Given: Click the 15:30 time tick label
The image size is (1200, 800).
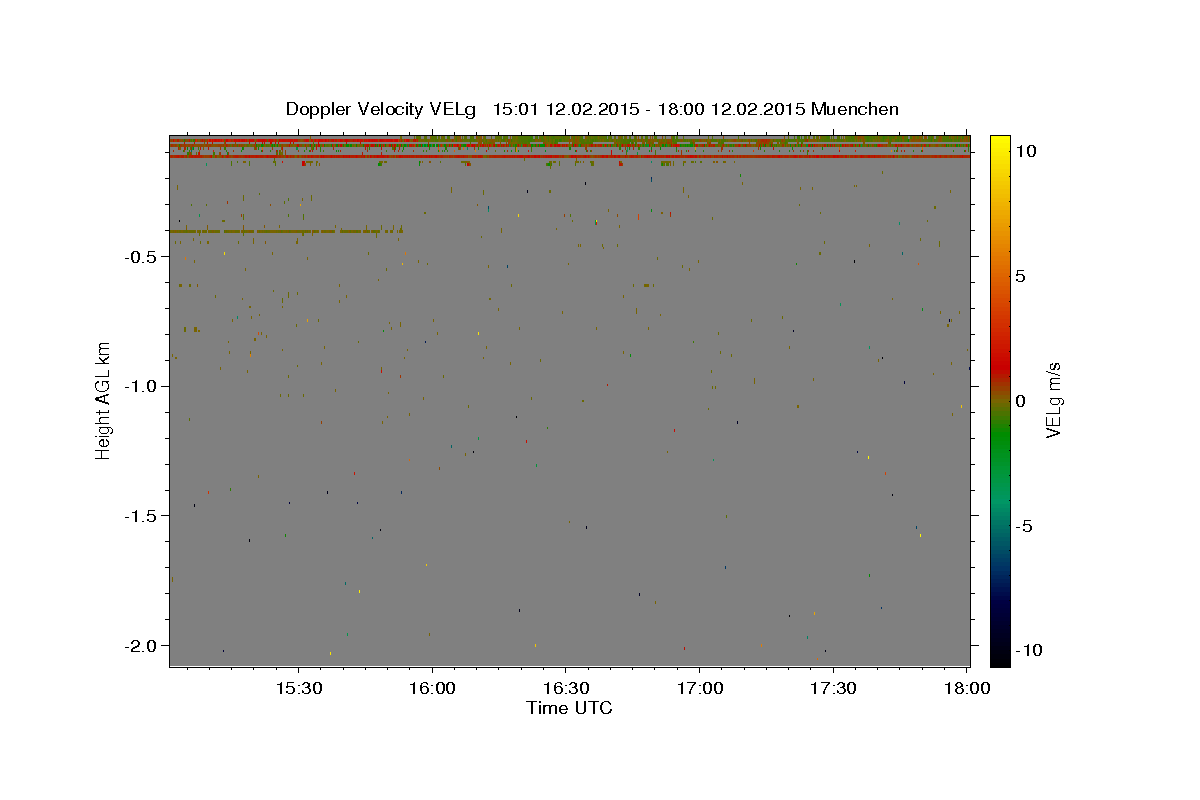Looking at the screenshot, I should 298,688.
